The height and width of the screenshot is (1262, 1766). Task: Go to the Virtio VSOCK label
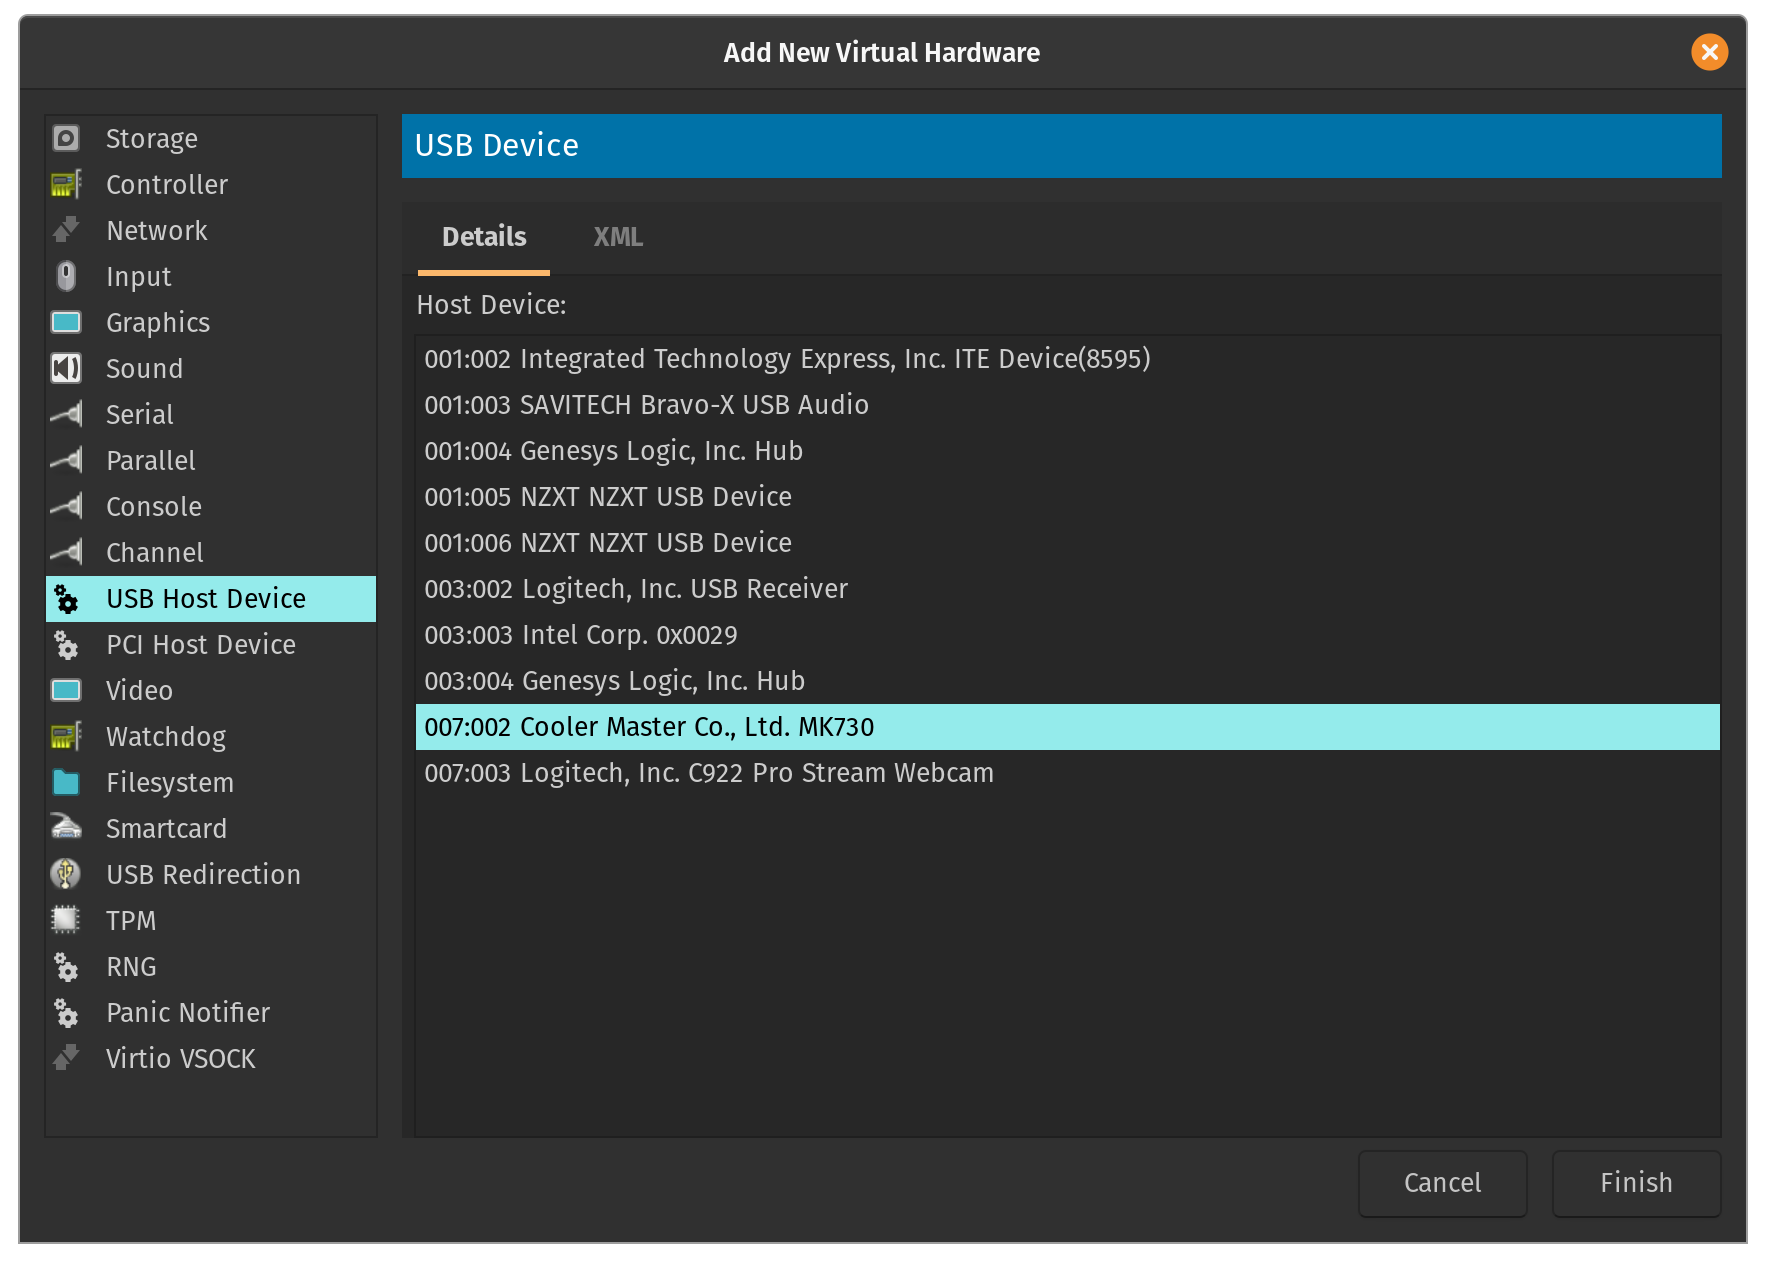click(181, 1059)
